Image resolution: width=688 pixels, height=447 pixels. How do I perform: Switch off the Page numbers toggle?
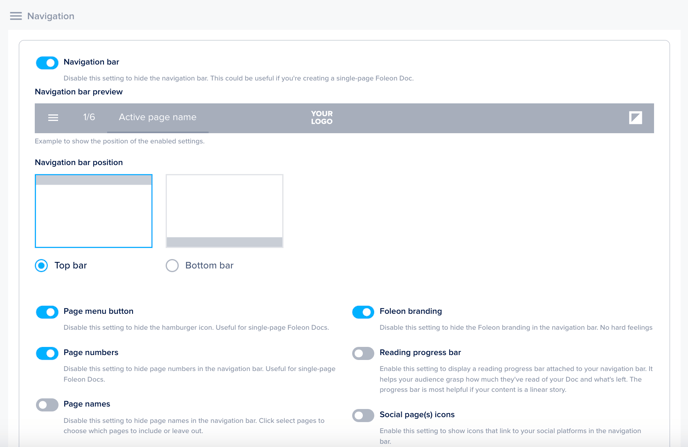click(47, 353)
